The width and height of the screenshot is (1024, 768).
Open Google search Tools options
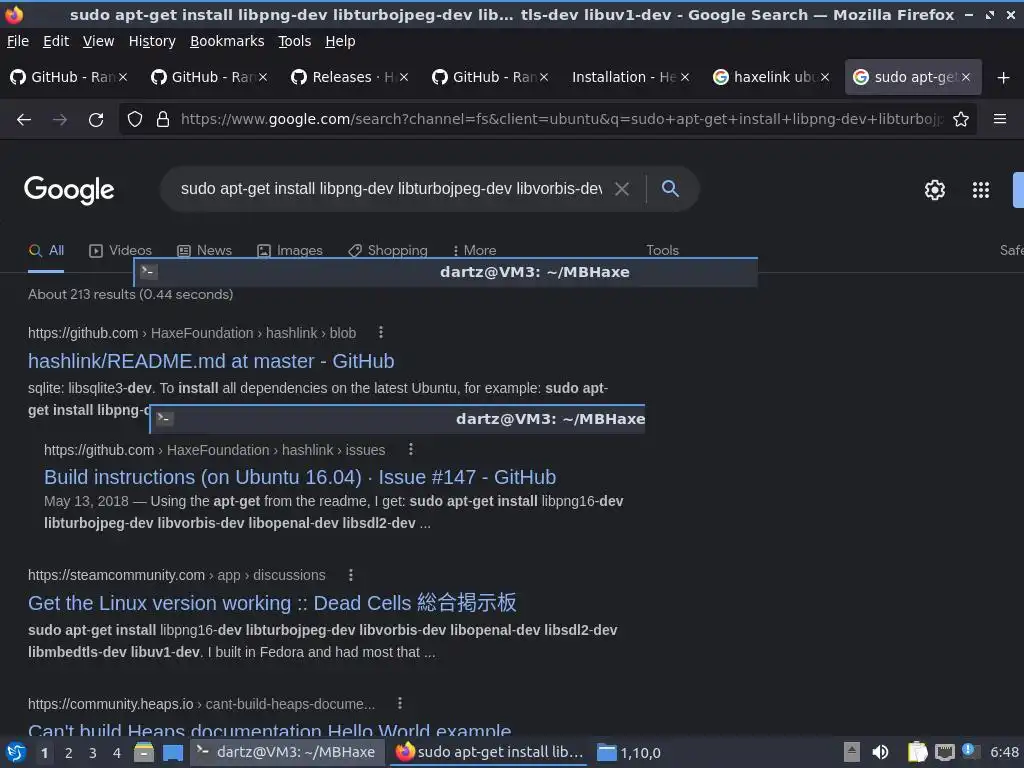pos(662,251)
